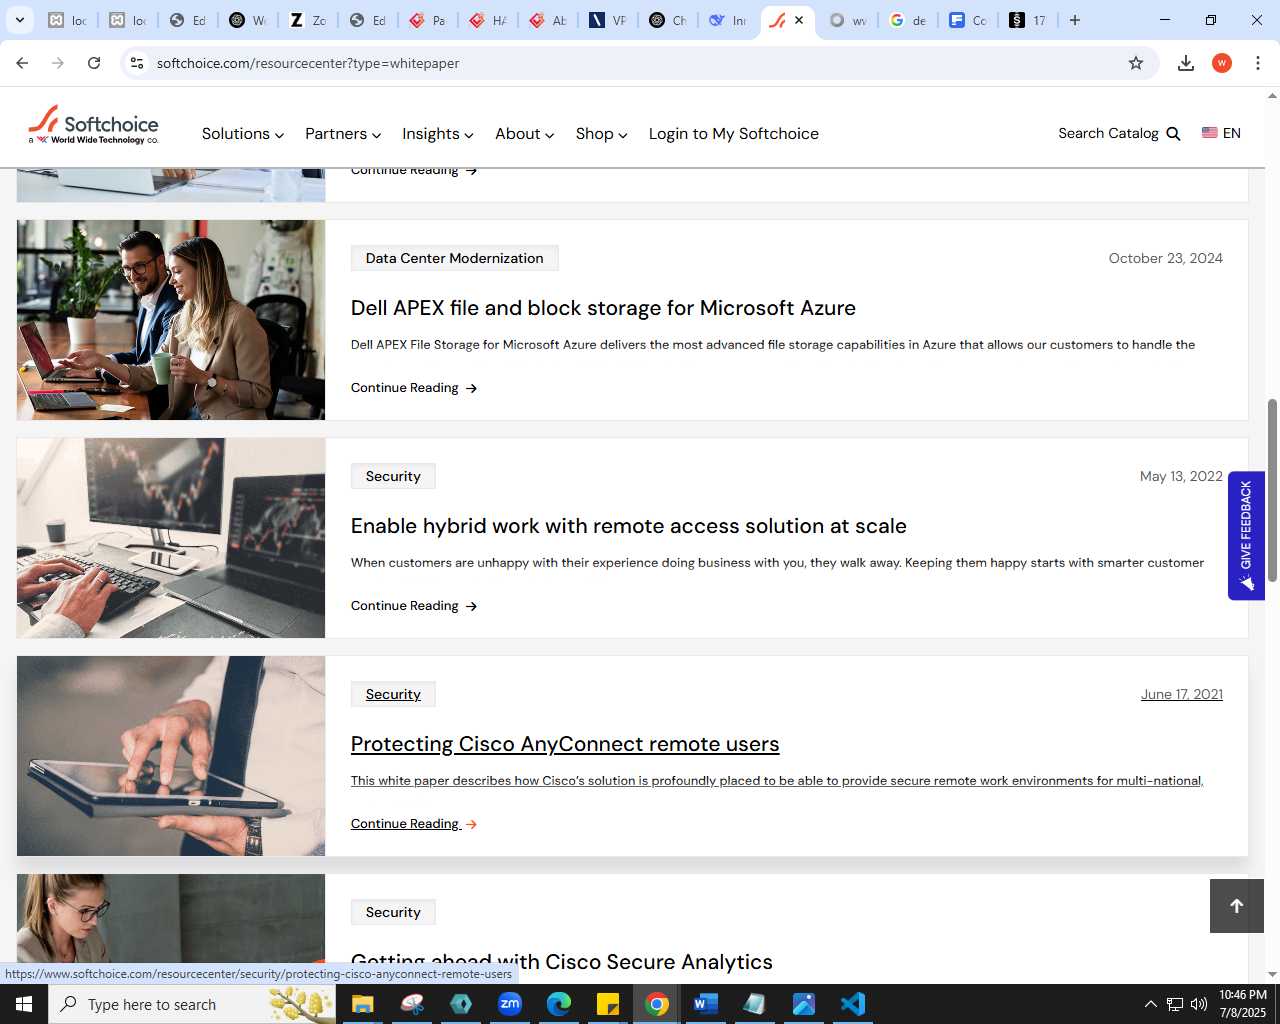This screenshot has height=1024, width=1280.
Task: Click the hybrid work article thumbnail image
Action: [171, 538]
